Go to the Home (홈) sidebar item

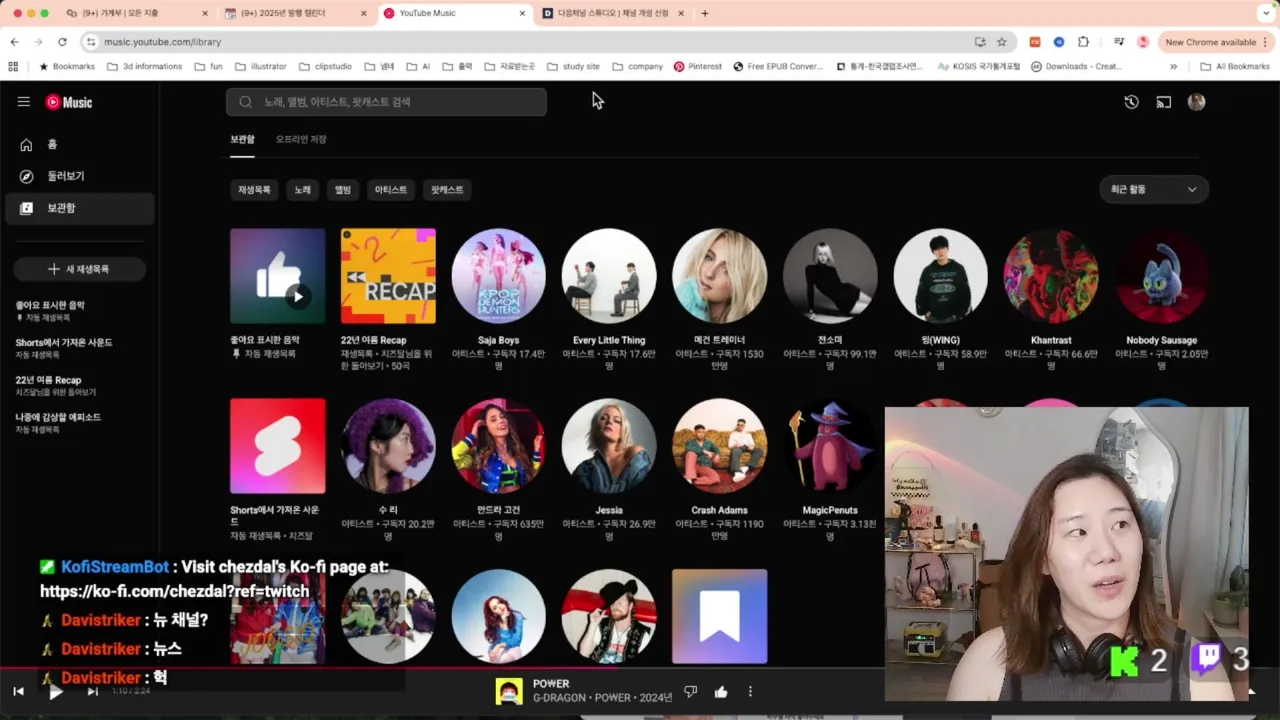[79, 145]
